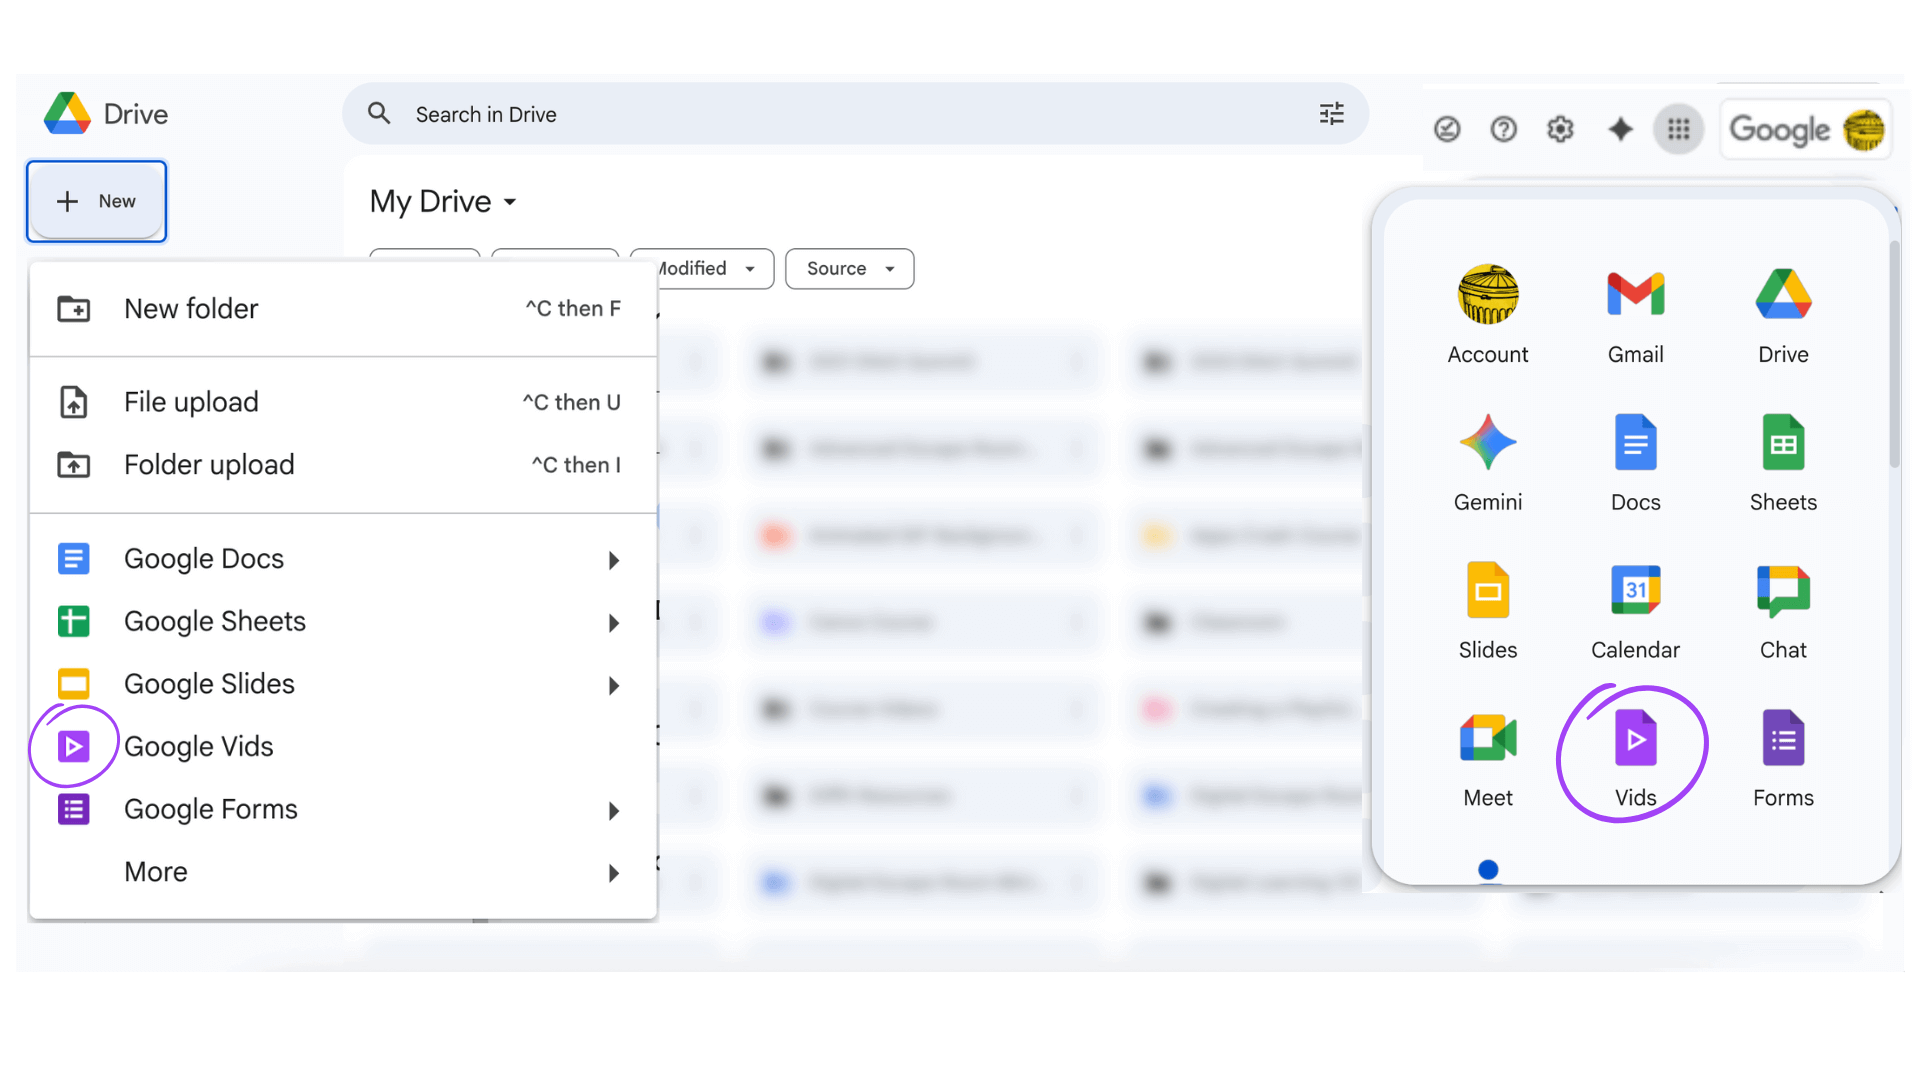Open the My Drive dropdown arrow
Image resolution: width=1920 pixels, height=1080 pixels.
pyautogui.click(x=510, y=202)
